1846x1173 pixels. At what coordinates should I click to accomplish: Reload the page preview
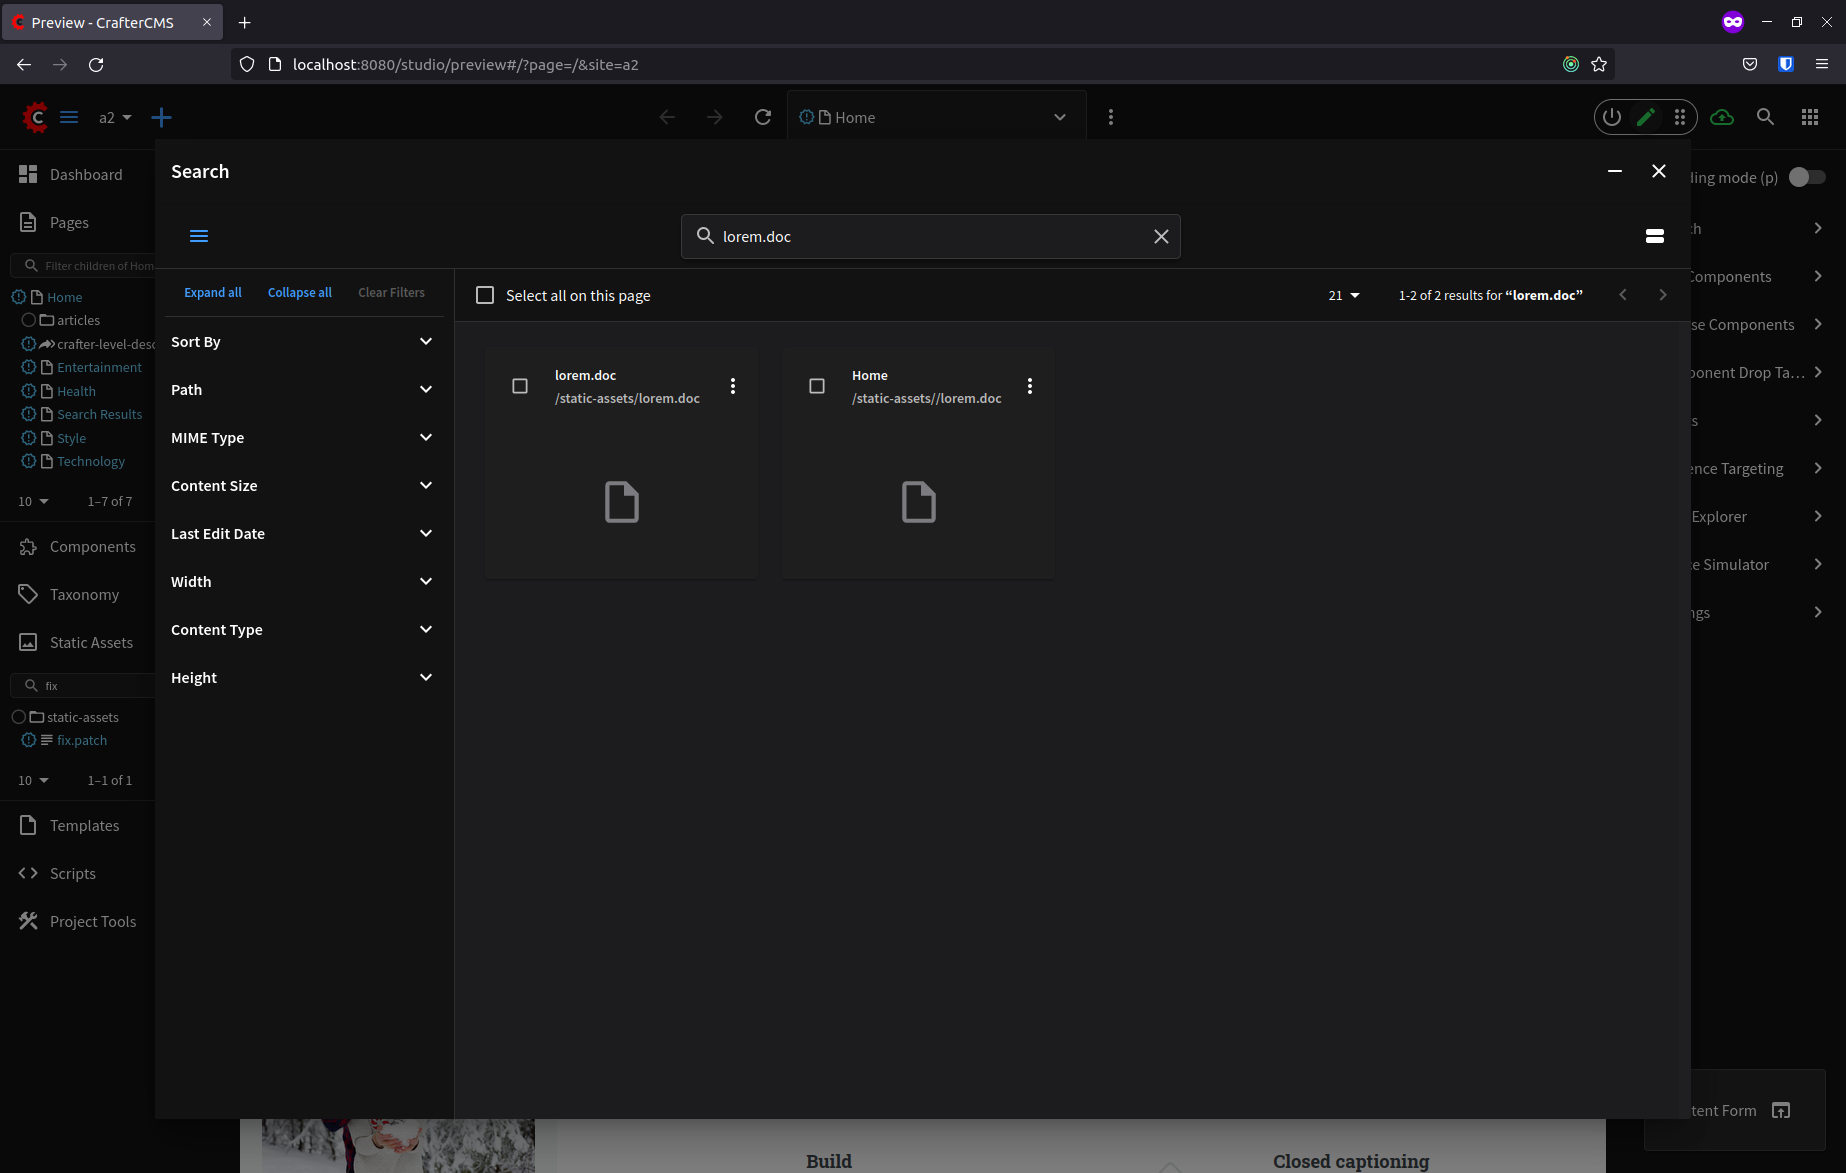(763, 116)
